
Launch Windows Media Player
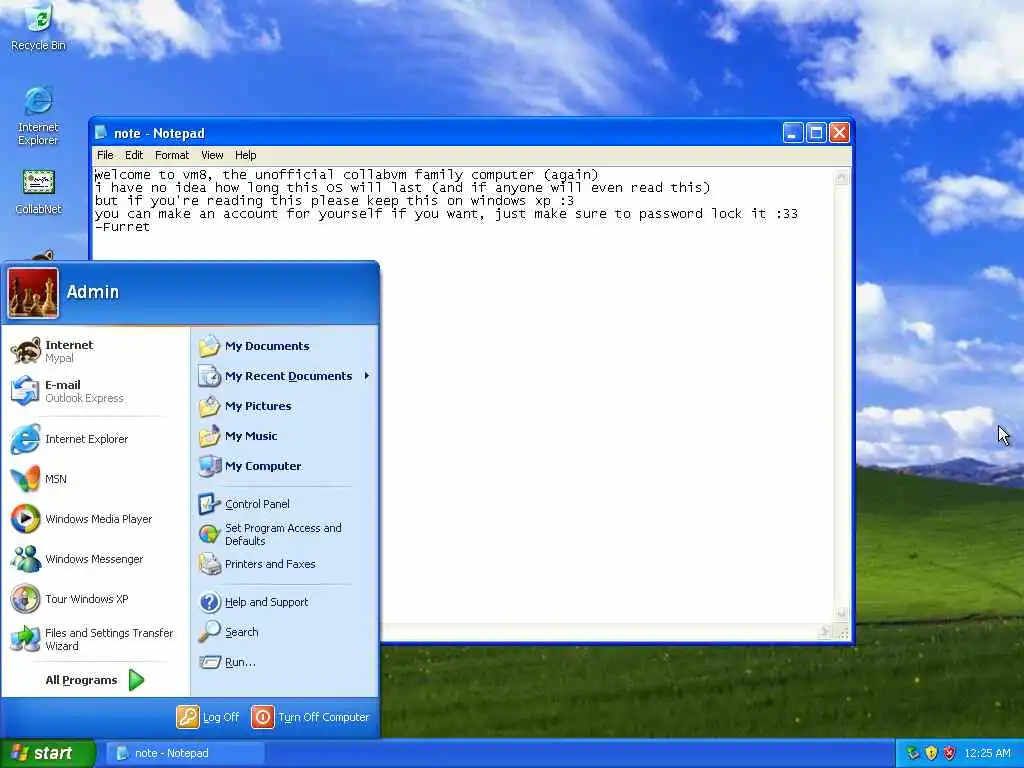coord(96,519)
